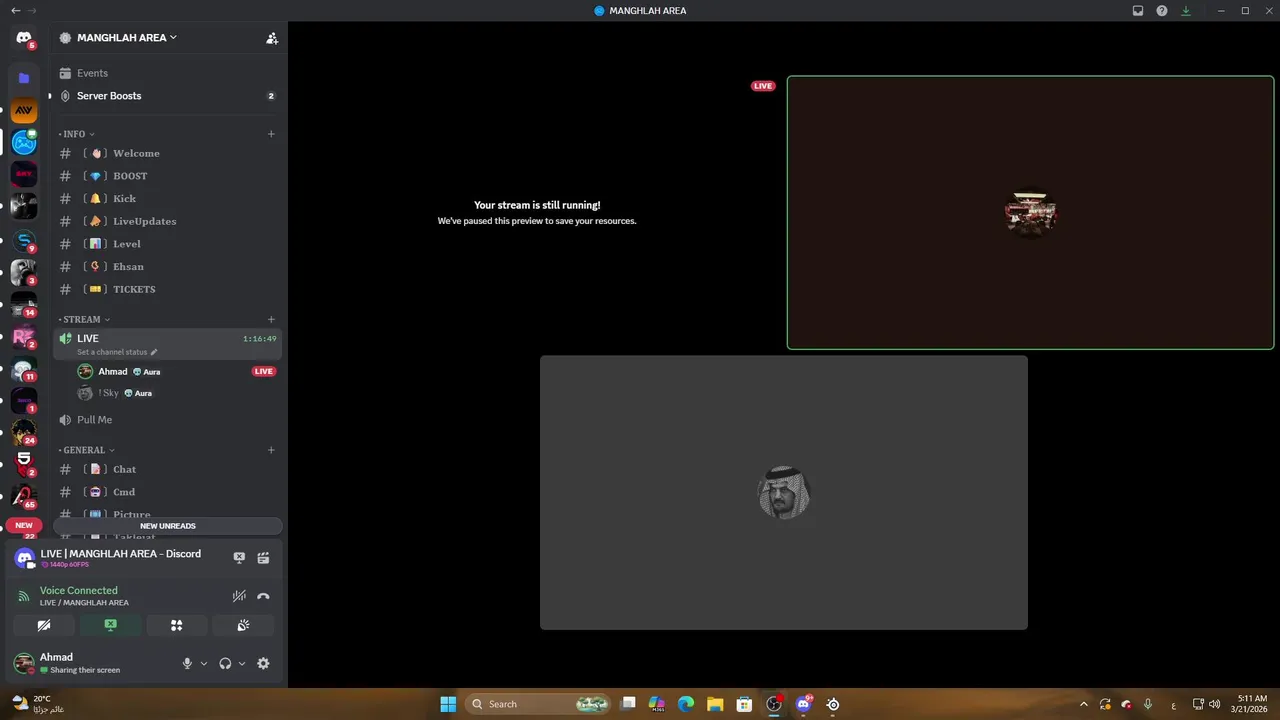This screenshot has height=720, width=1280.
Task: Open the Cmd text channel
Action: coord(167,492)
